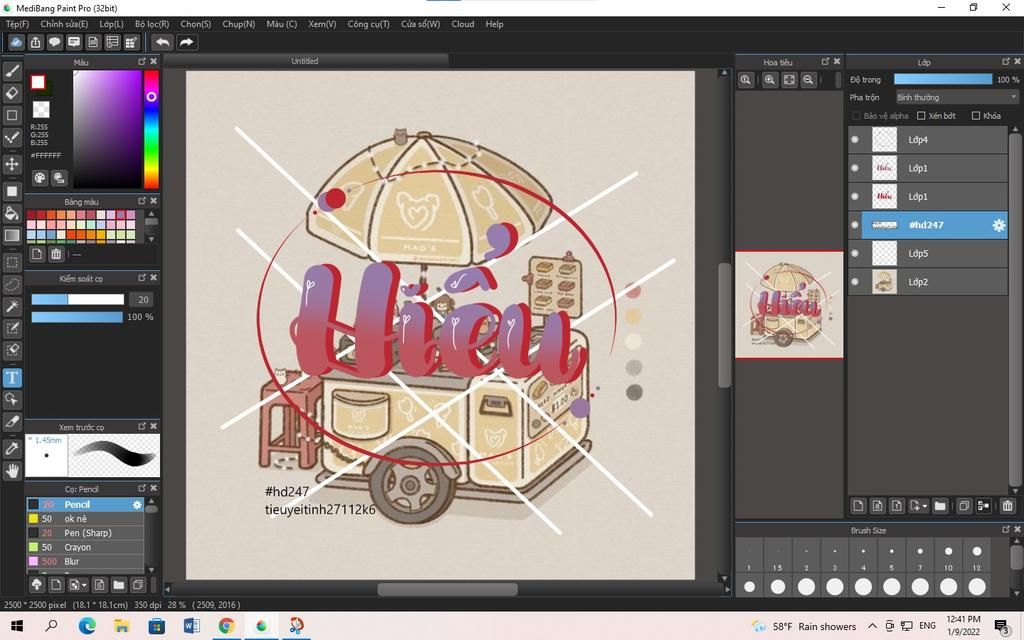Hide the Lớp4 layer

click(x=855, y=140)
